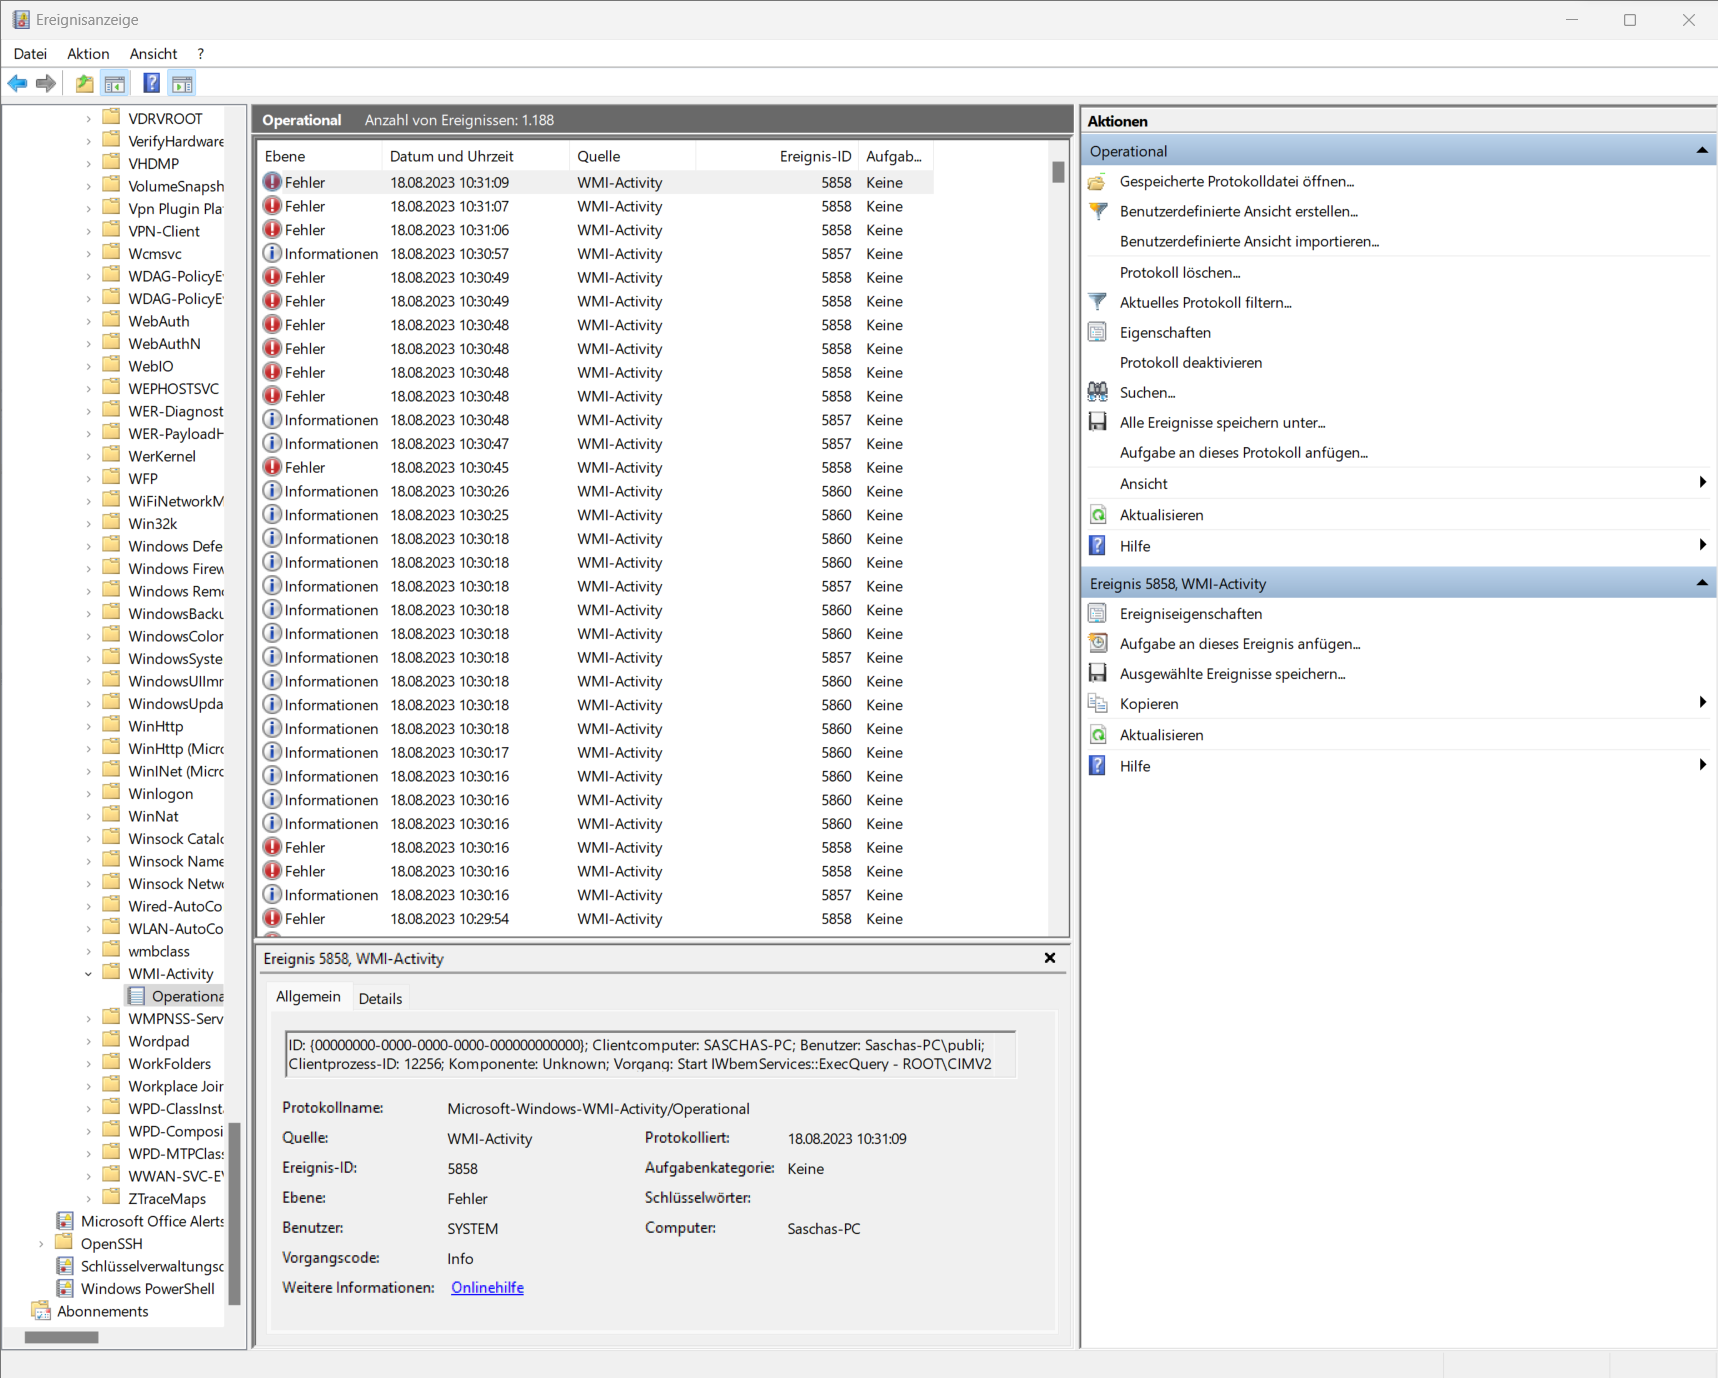Sort events by the Aufgabenkategorie column header

[896, 156]
